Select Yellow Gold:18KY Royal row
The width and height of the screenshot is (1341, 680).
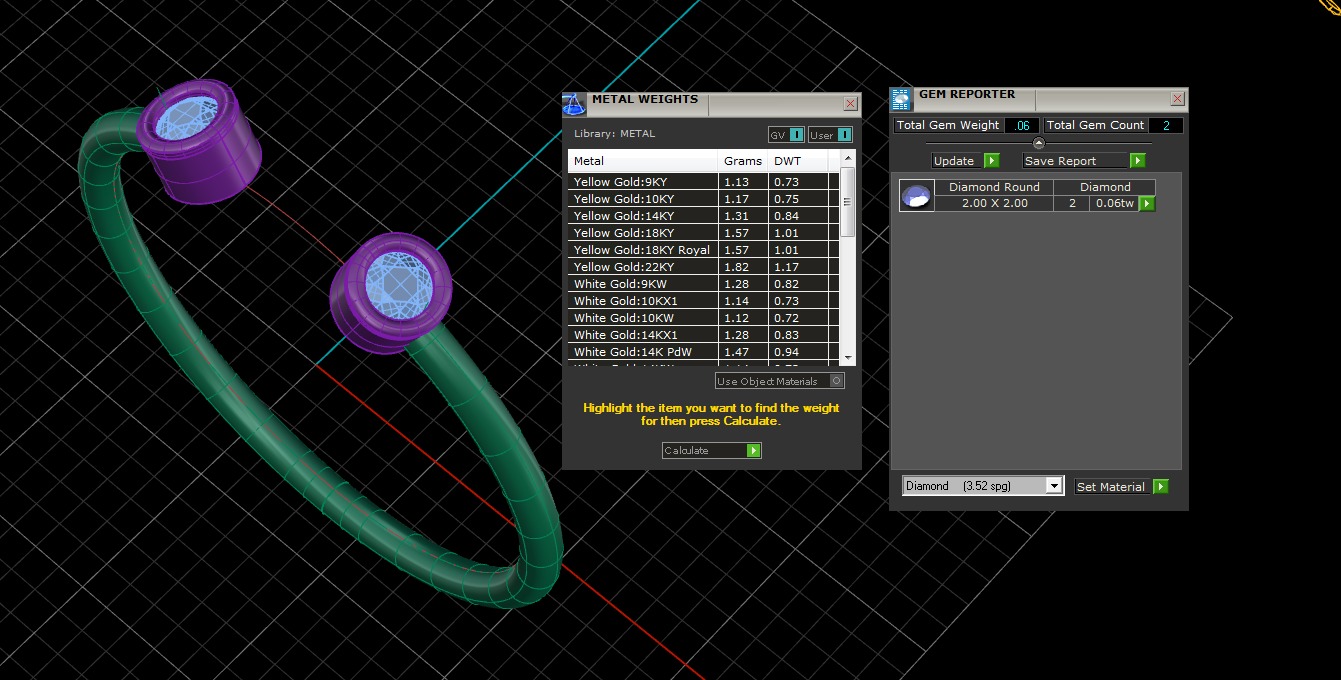[703, 250]
